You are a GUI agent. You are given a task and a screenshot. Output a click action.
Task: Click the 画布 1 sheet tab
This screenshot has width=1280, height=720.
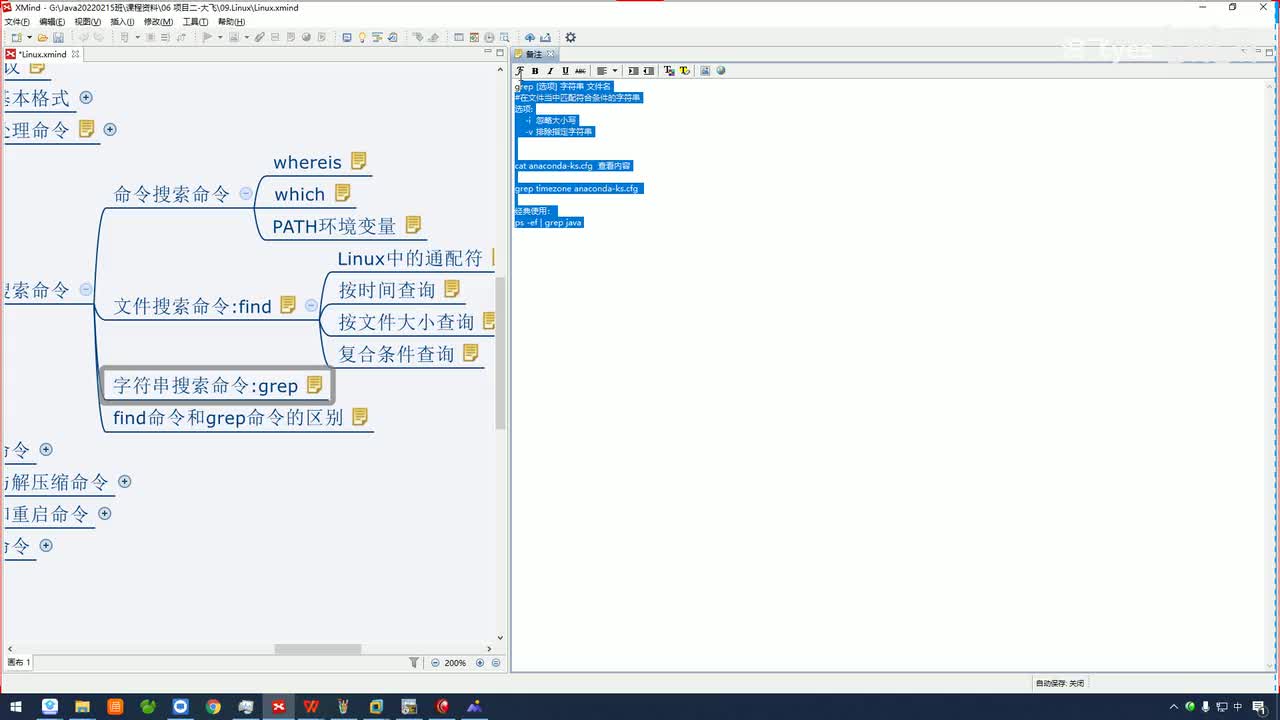[x=19, y=663]
